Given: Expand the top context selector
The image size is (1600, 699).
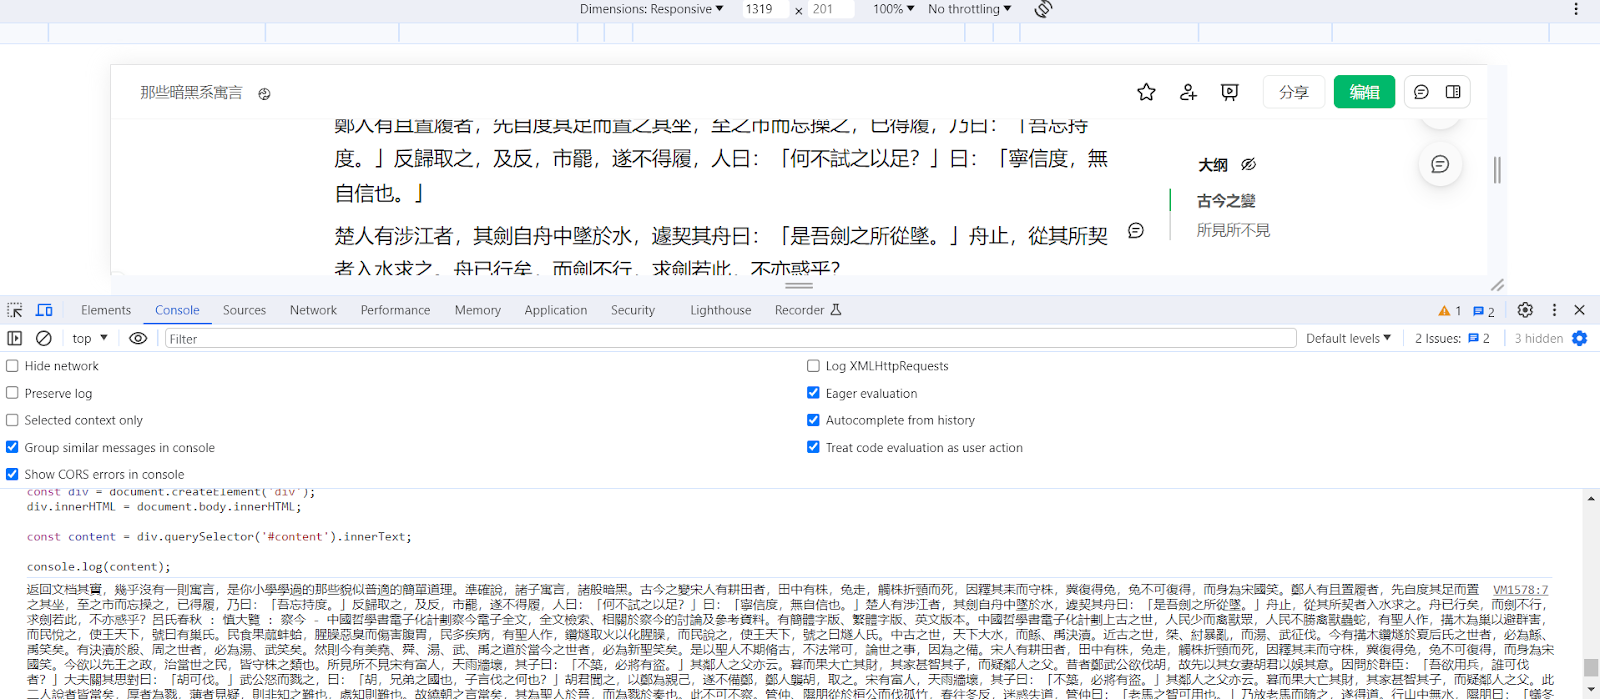Looking at the screenshot, I should click(90, 338).
